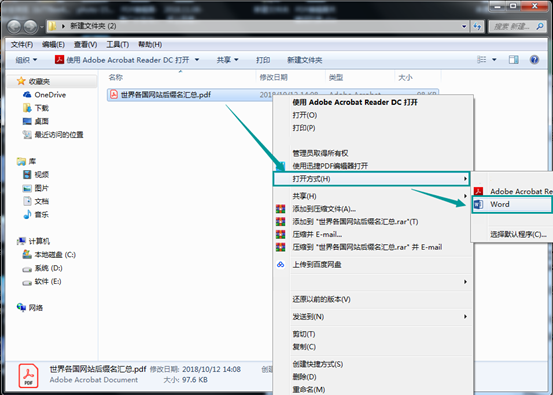Go forward with the Forward arrow button
Viewport: 553px width, 395px height.
pyautogui.click(x=31, y=26)
